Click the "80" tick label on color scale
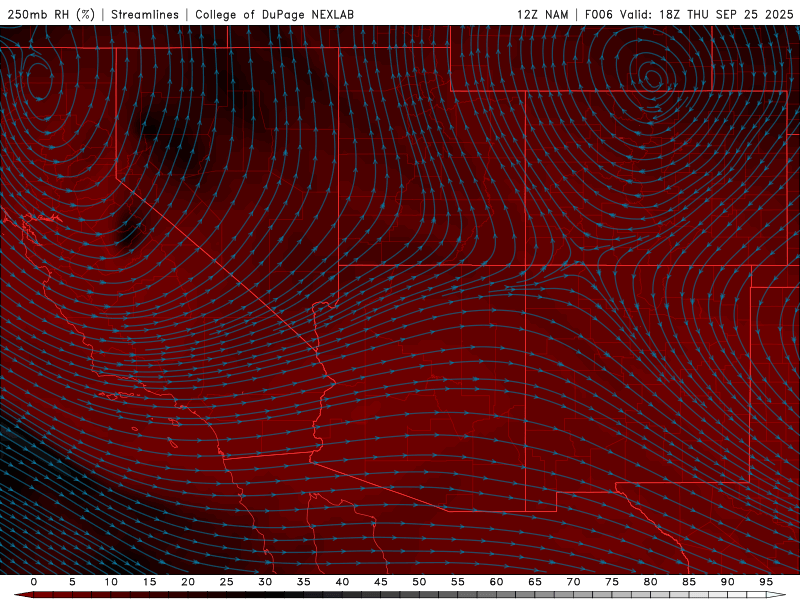This screenshot has height=600, width=800. (650, 582)
